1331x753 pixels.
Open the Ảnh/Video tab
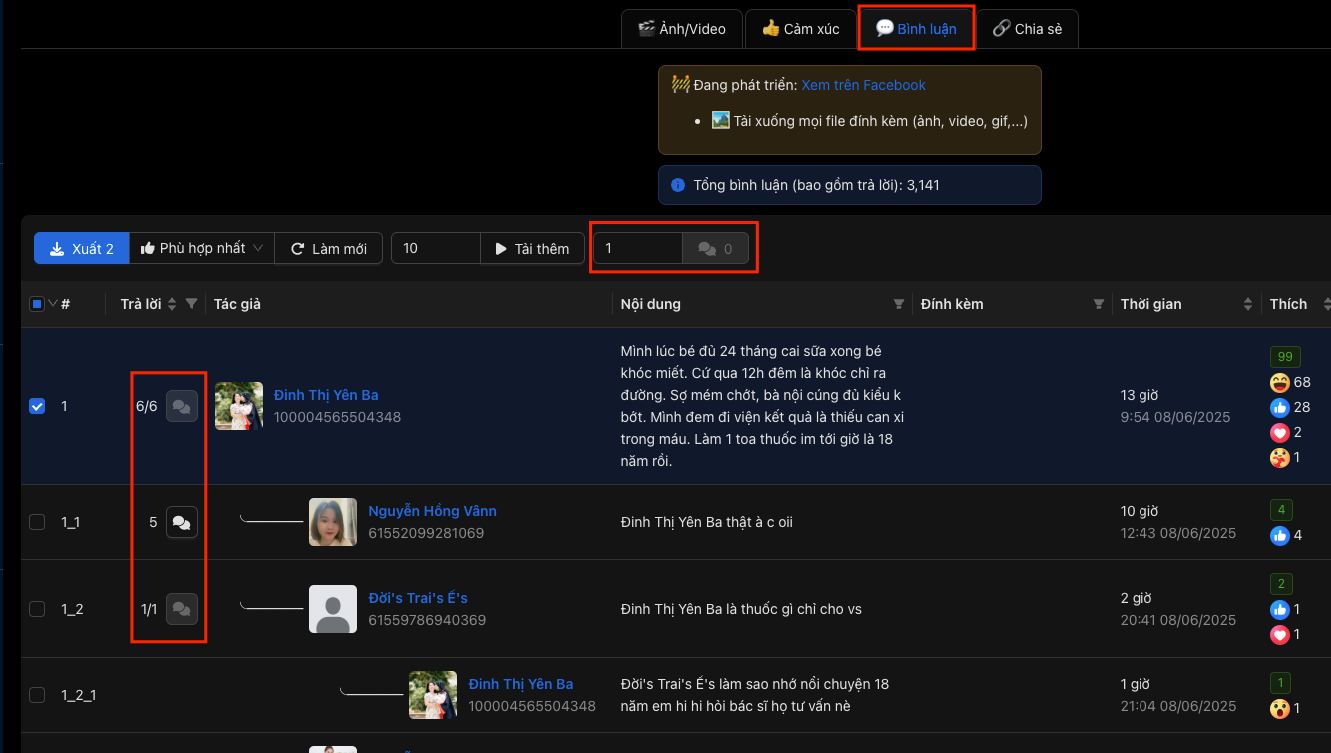[x=682, y=29]
